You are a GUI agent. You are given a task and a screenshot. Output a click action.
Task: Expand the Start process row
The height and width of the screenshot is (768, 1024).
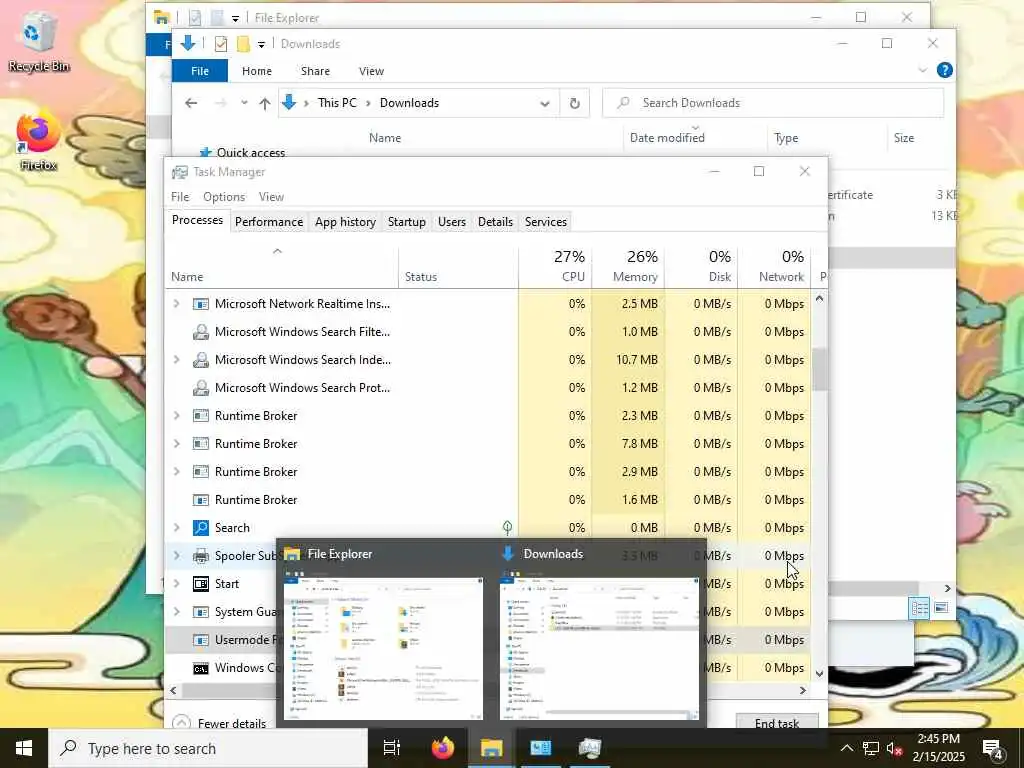click(x=176, y=584)
